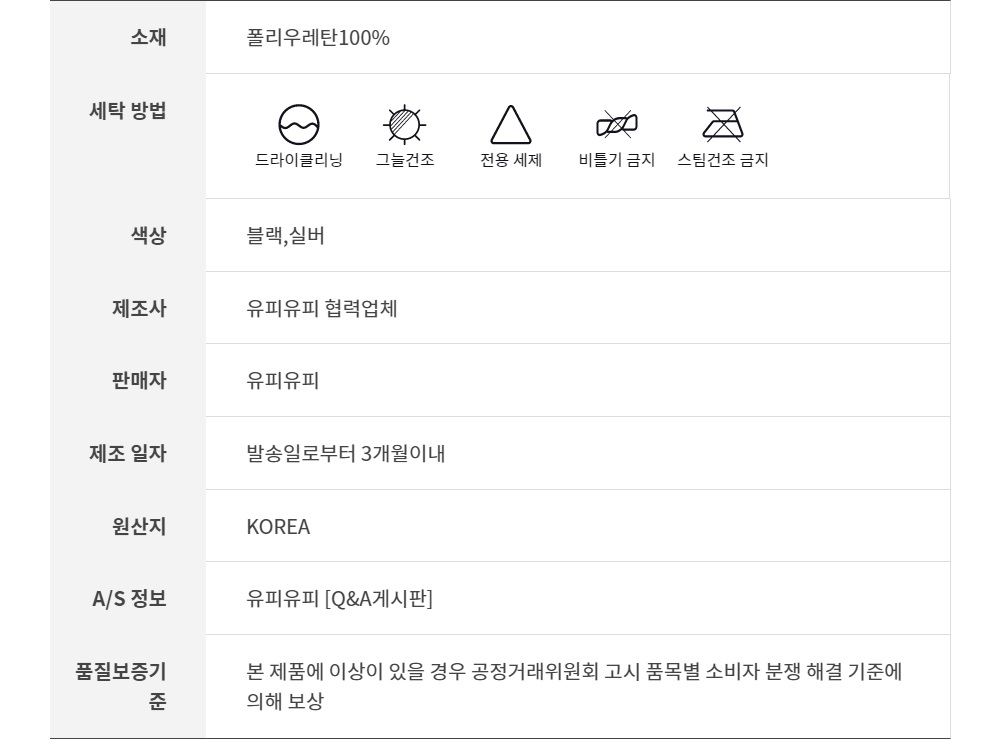Viewport: 1000px width, 739px height.
Task: Click the 그늘건조 caption text
Action: point(404,160)
